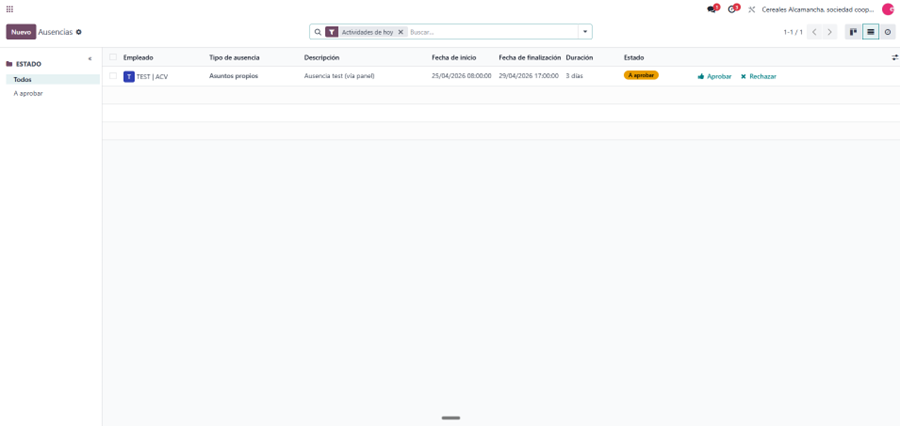This screenshot has height=426, width=900.
Task: Expand the search options dropdown arrow
Action: [585, 32]
